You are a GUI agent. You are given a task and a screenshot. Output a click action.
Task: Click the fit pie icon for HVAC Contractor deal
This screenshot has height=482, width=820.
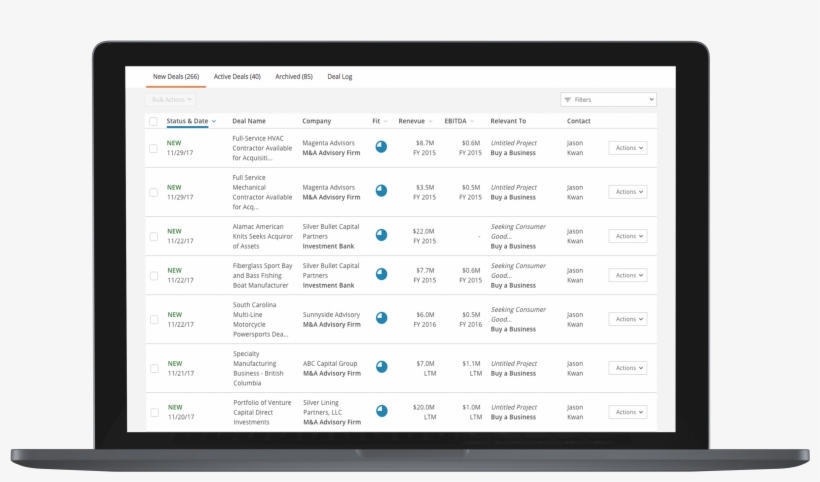tap(381, 147)
